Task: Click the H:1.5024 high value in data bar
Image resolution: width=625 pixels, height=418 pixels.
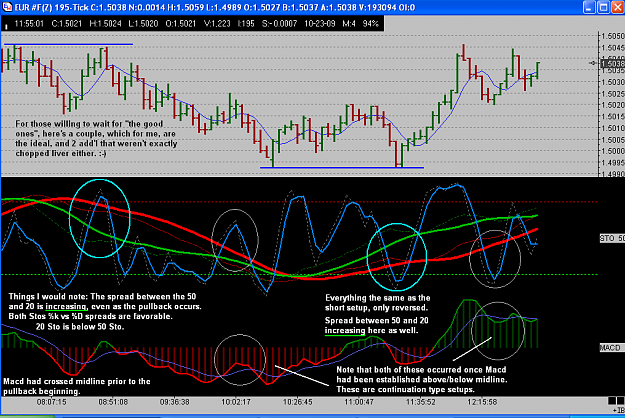Action: click(105, 24)
